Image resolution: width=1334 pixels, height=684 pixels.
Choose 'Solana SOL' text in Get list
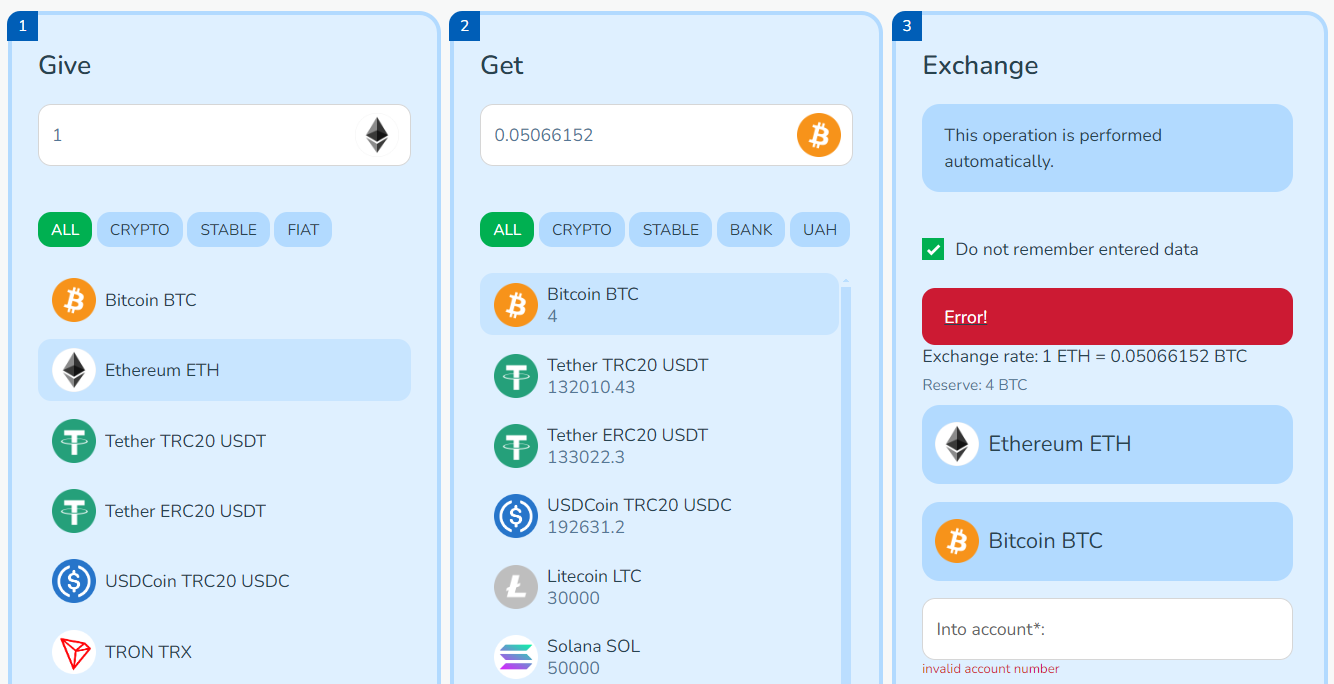coord(593,646)
